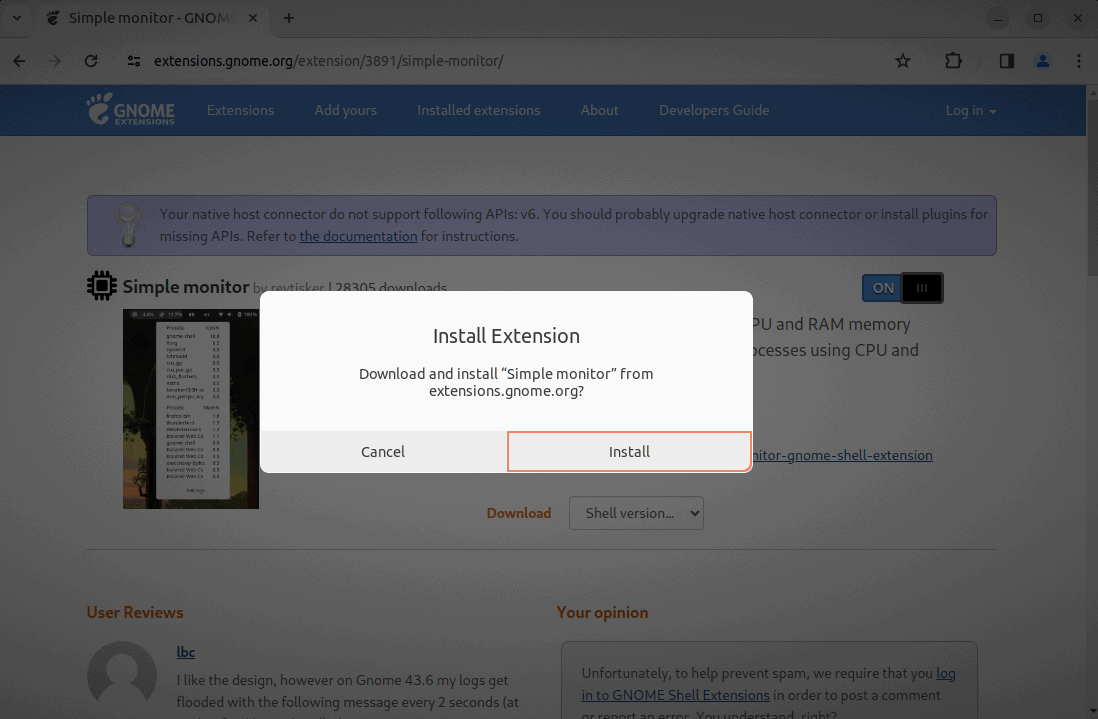
Task: Toggle the extension ON/OFF switch
Action: click(x=903, y=288)
